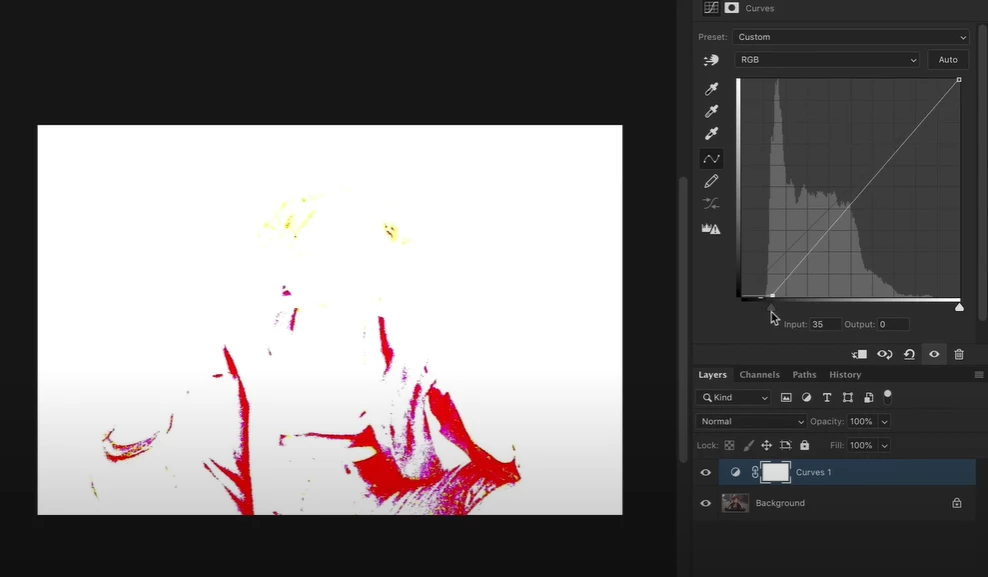Filter layers by smart objects icon
The width and height of the screenshot is (988, 577).
(868, 397)
